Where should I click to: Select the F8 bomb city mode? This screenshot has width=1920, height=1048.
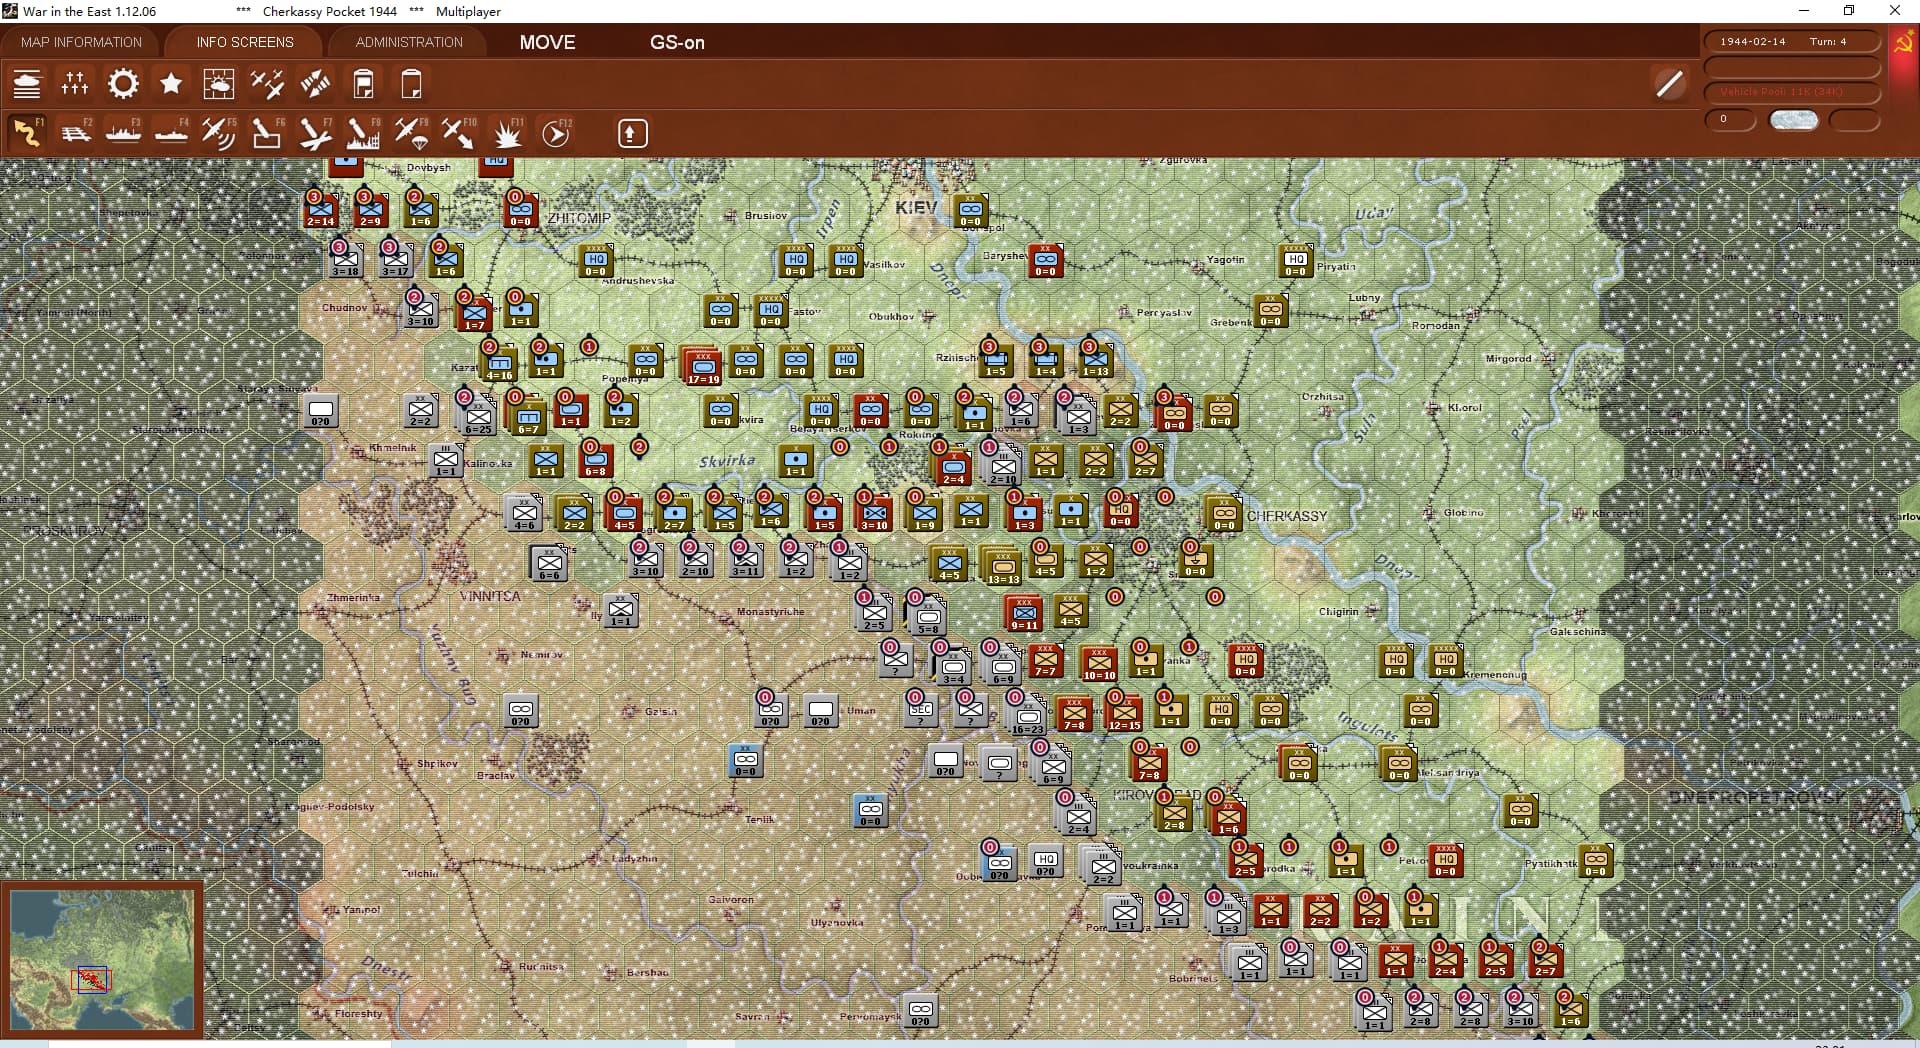(363, 133)
